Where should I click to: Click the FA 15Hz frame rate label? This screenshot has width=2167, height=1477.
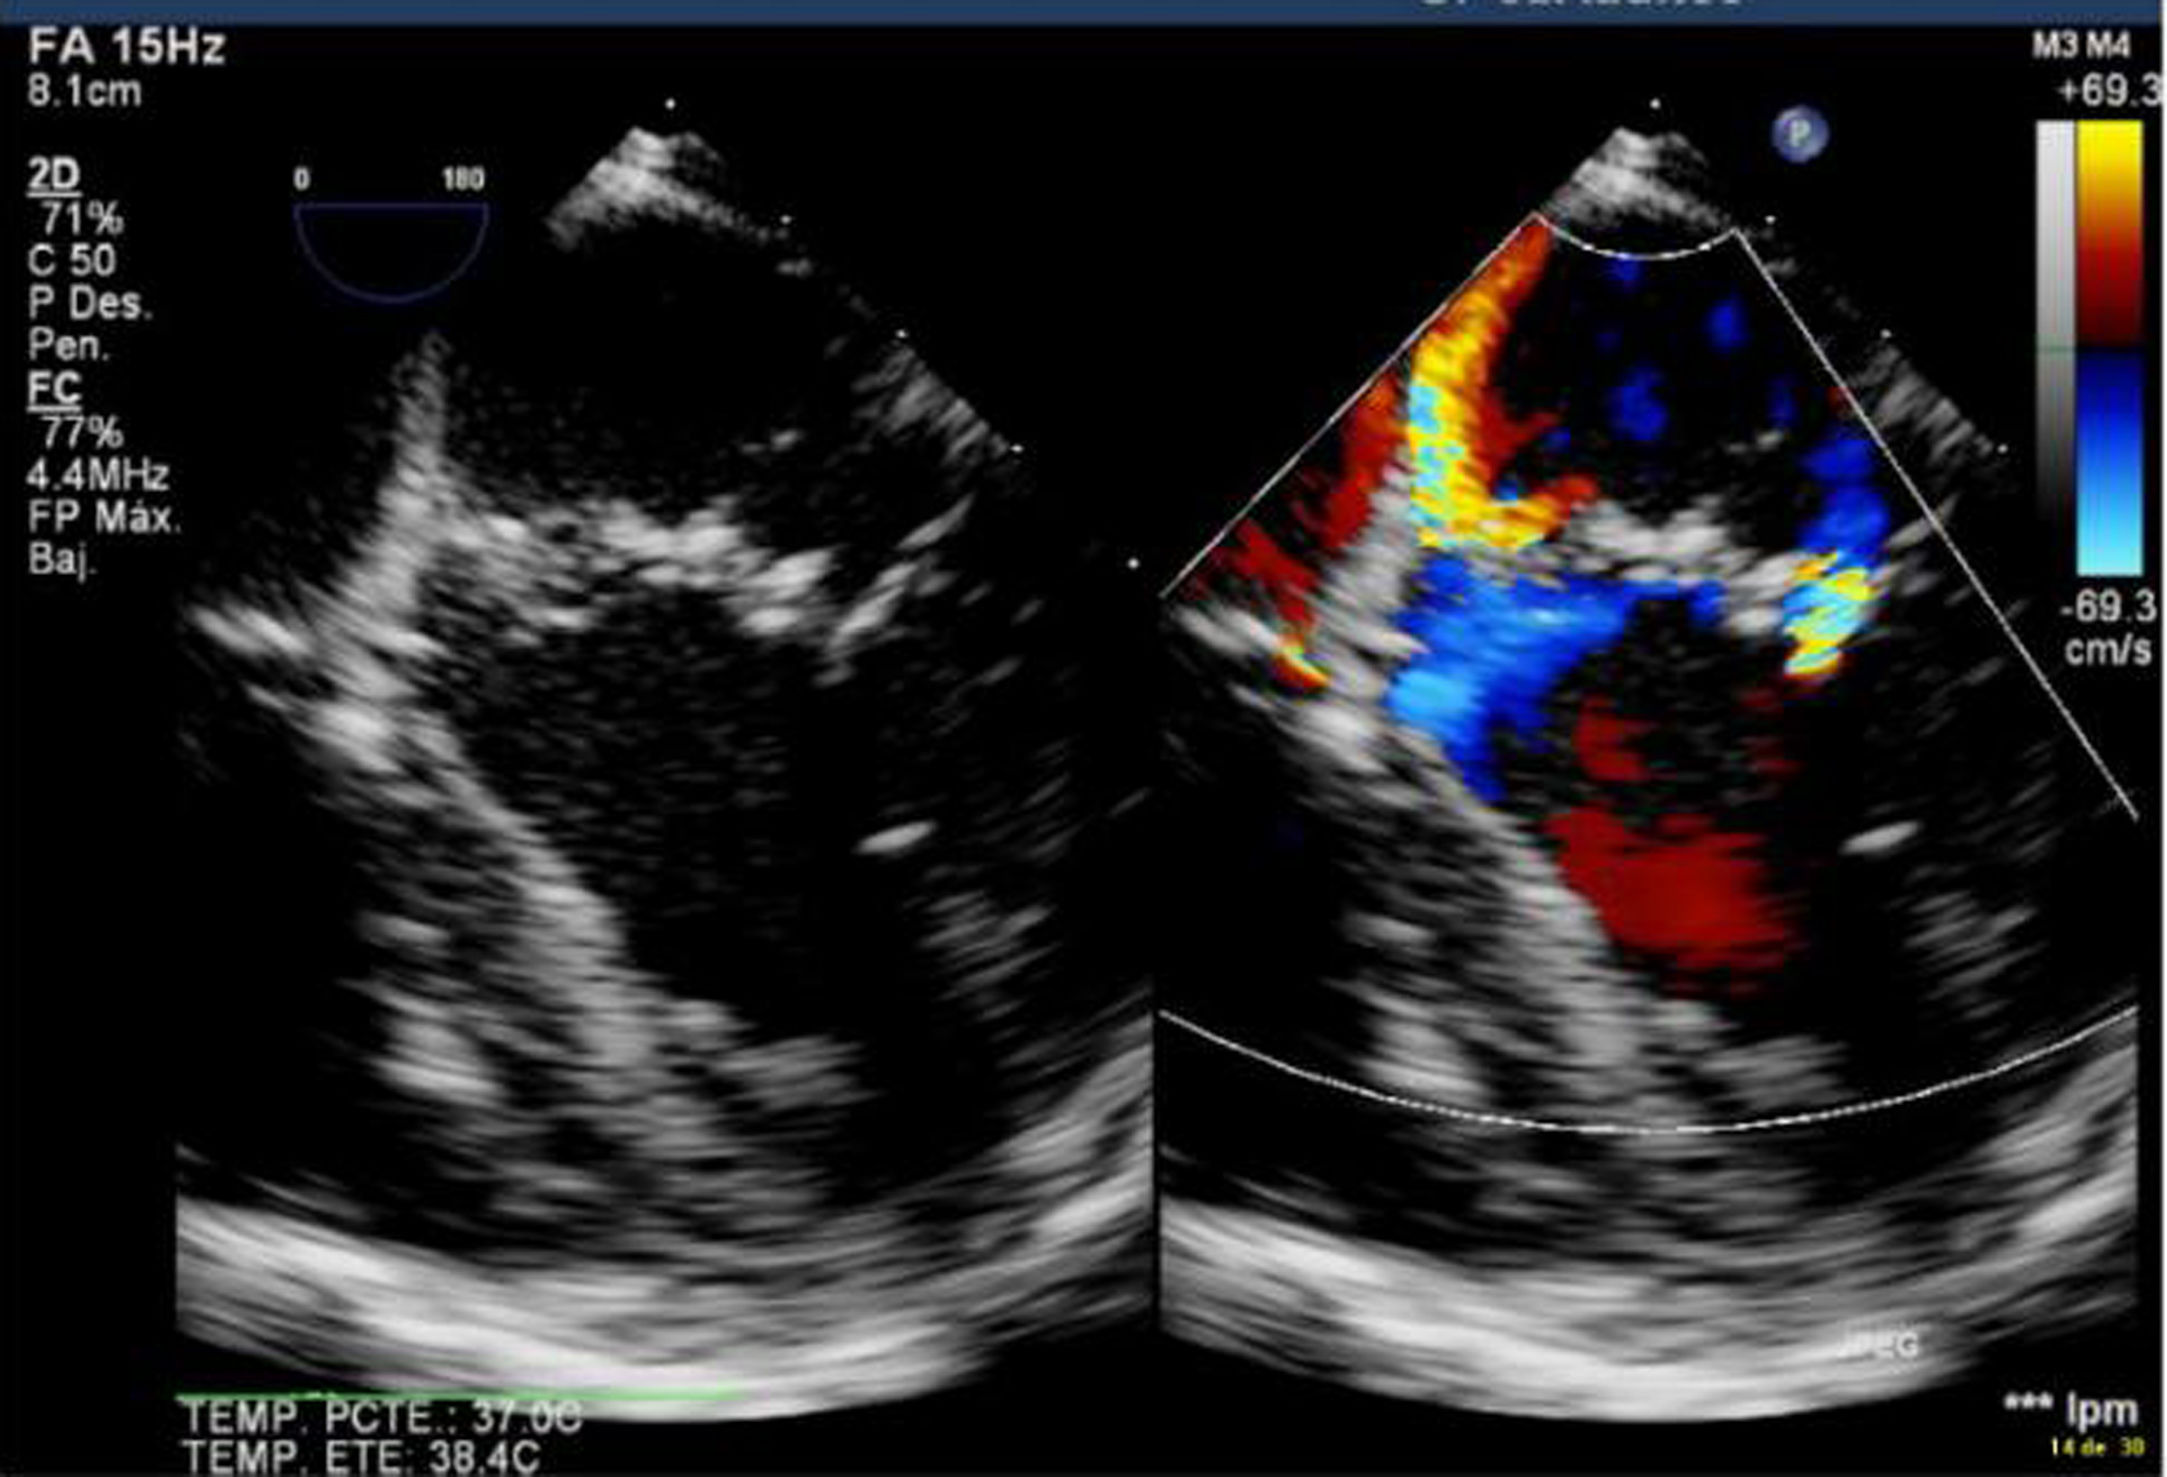[x=126, y=47]
